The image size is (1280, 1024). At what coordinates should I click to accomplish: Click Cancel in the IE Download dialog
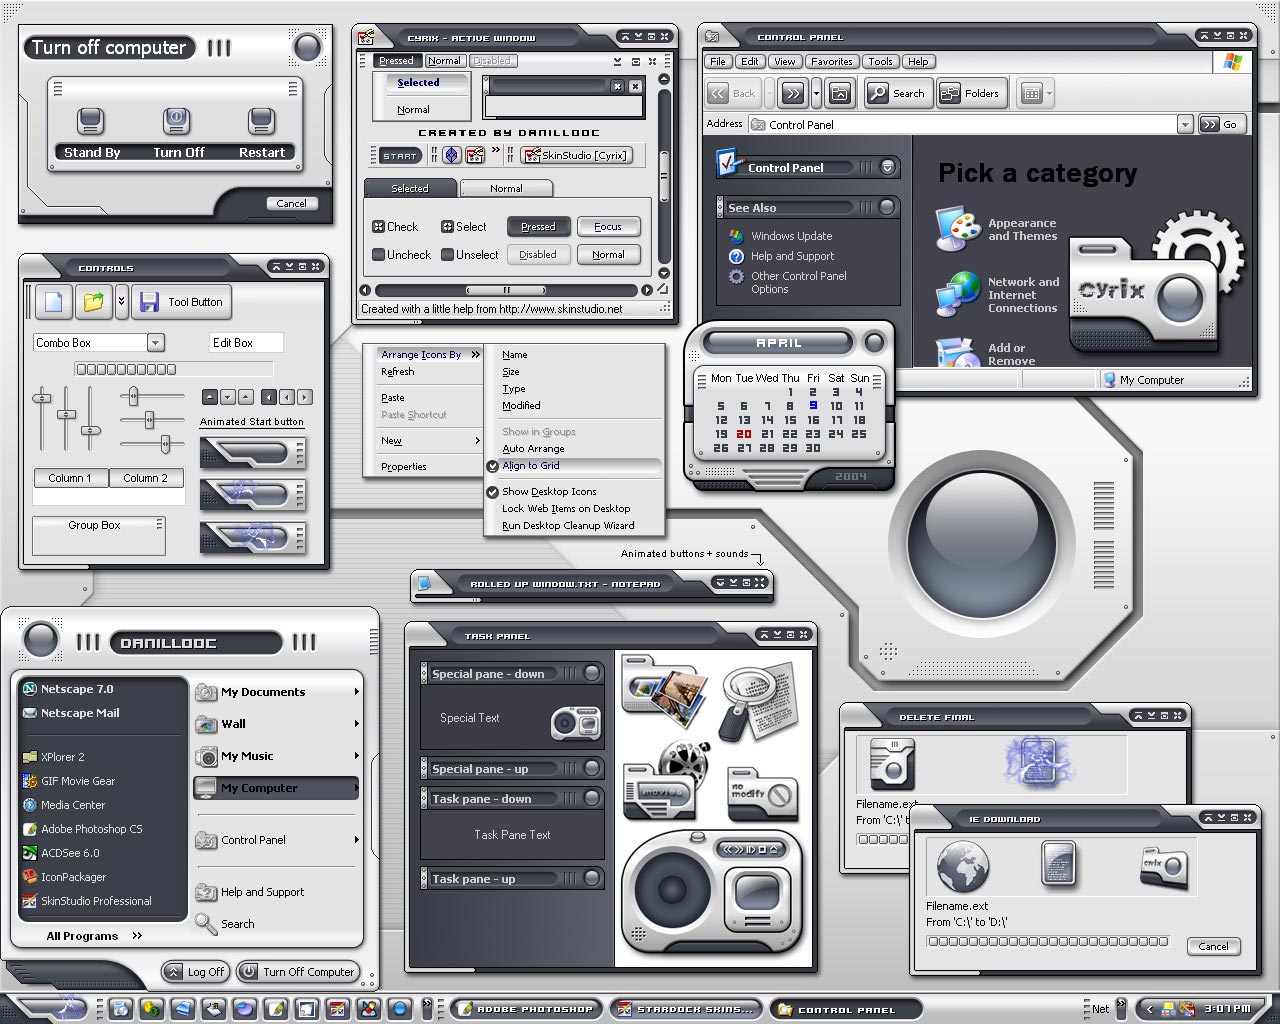point(1213,946)
